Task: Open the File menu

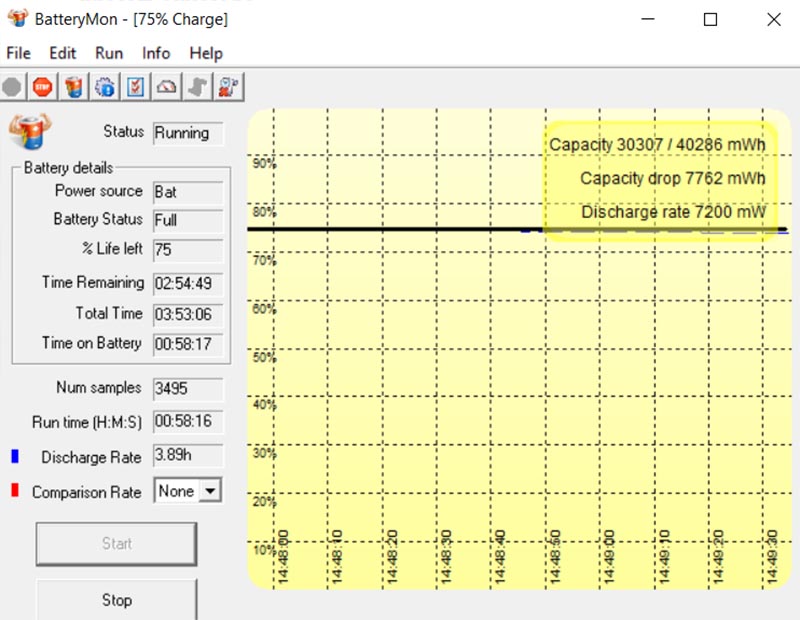Action: (18, 53)
